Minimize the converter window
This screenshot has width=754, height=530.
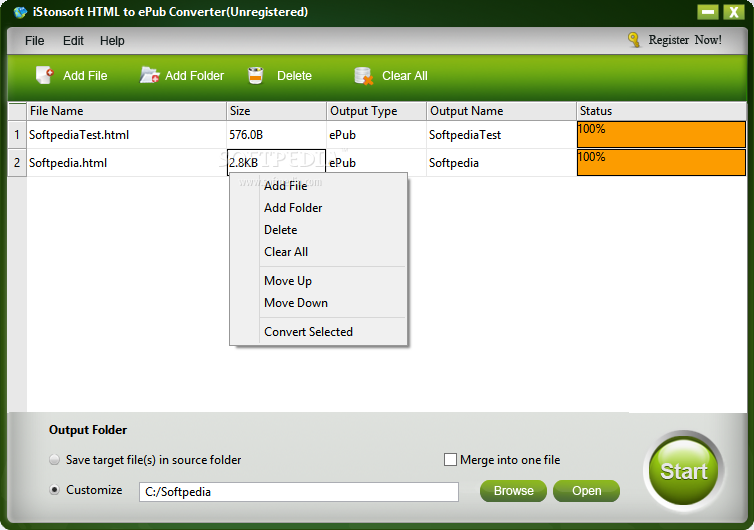[x=708, y=12]
